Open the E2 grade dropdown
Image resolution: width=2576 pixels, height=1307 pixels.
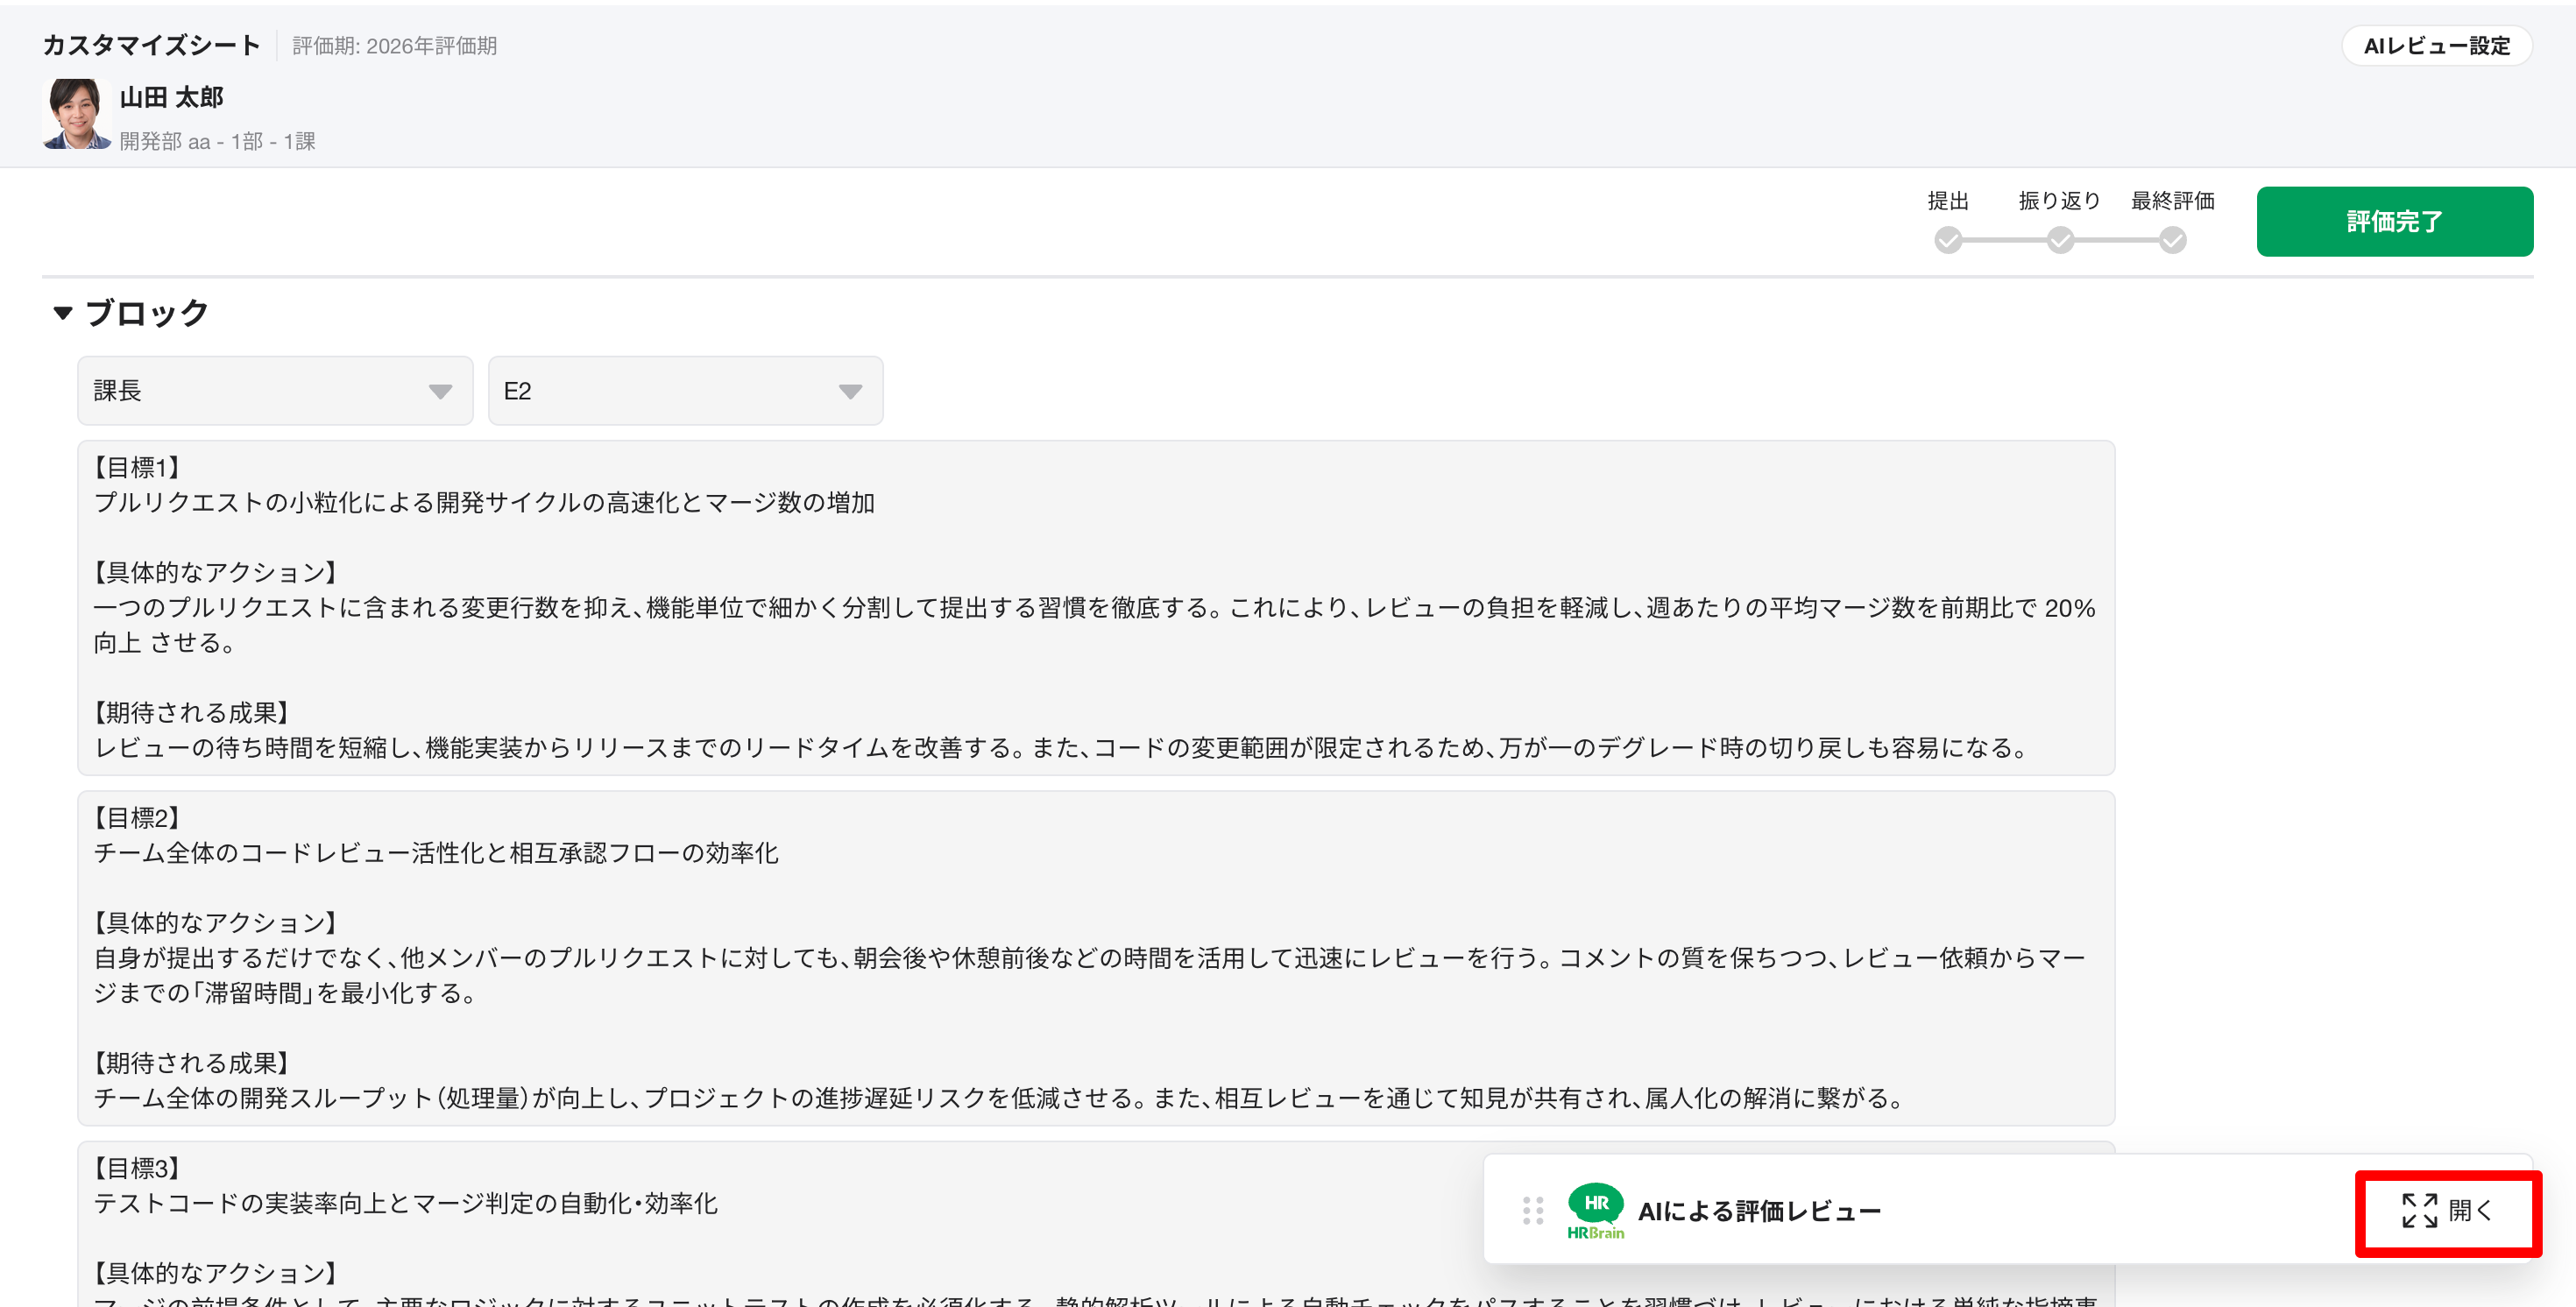(x=685, y=391)
